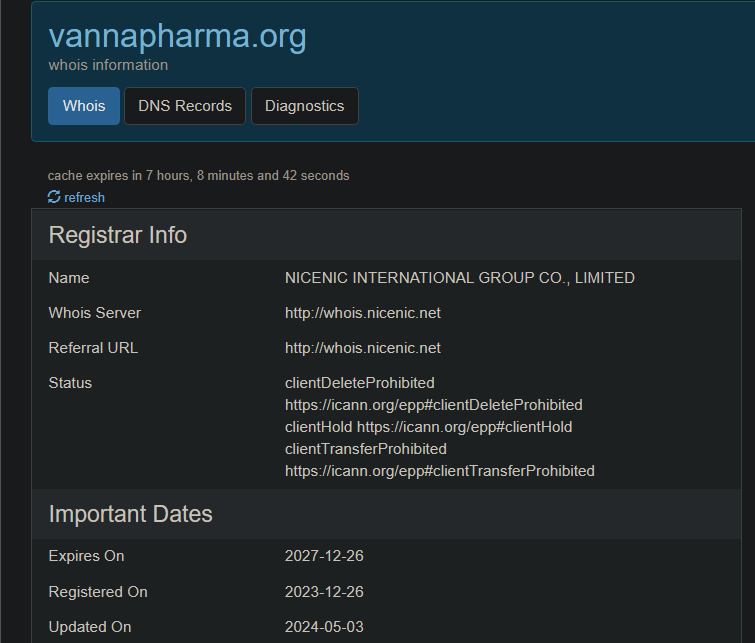Click the cache expires countdown text
This screenshot has height=643, width=755.
[198, 176]
